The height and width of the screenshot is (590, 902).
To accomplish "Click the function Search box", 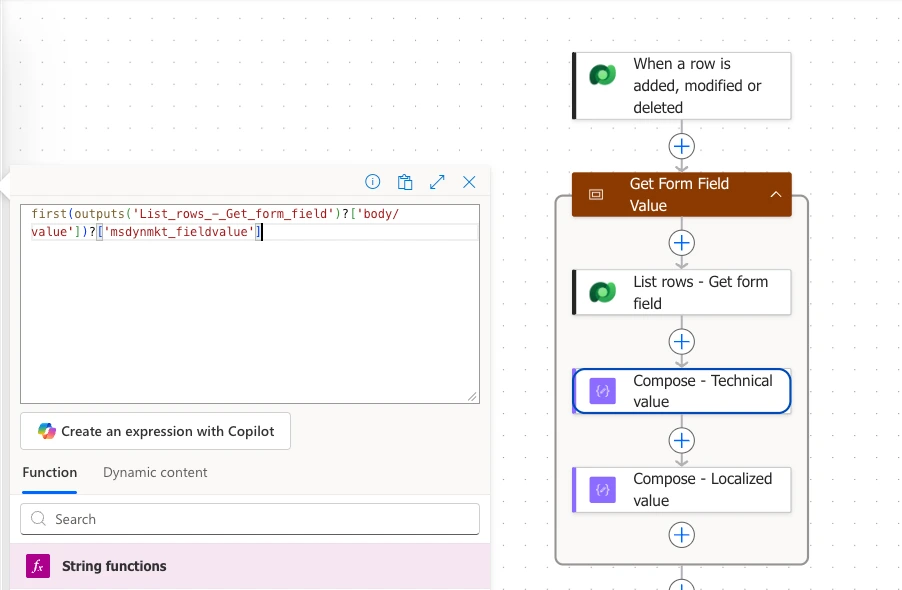I will pyautogui.click(x=250, y=519).
